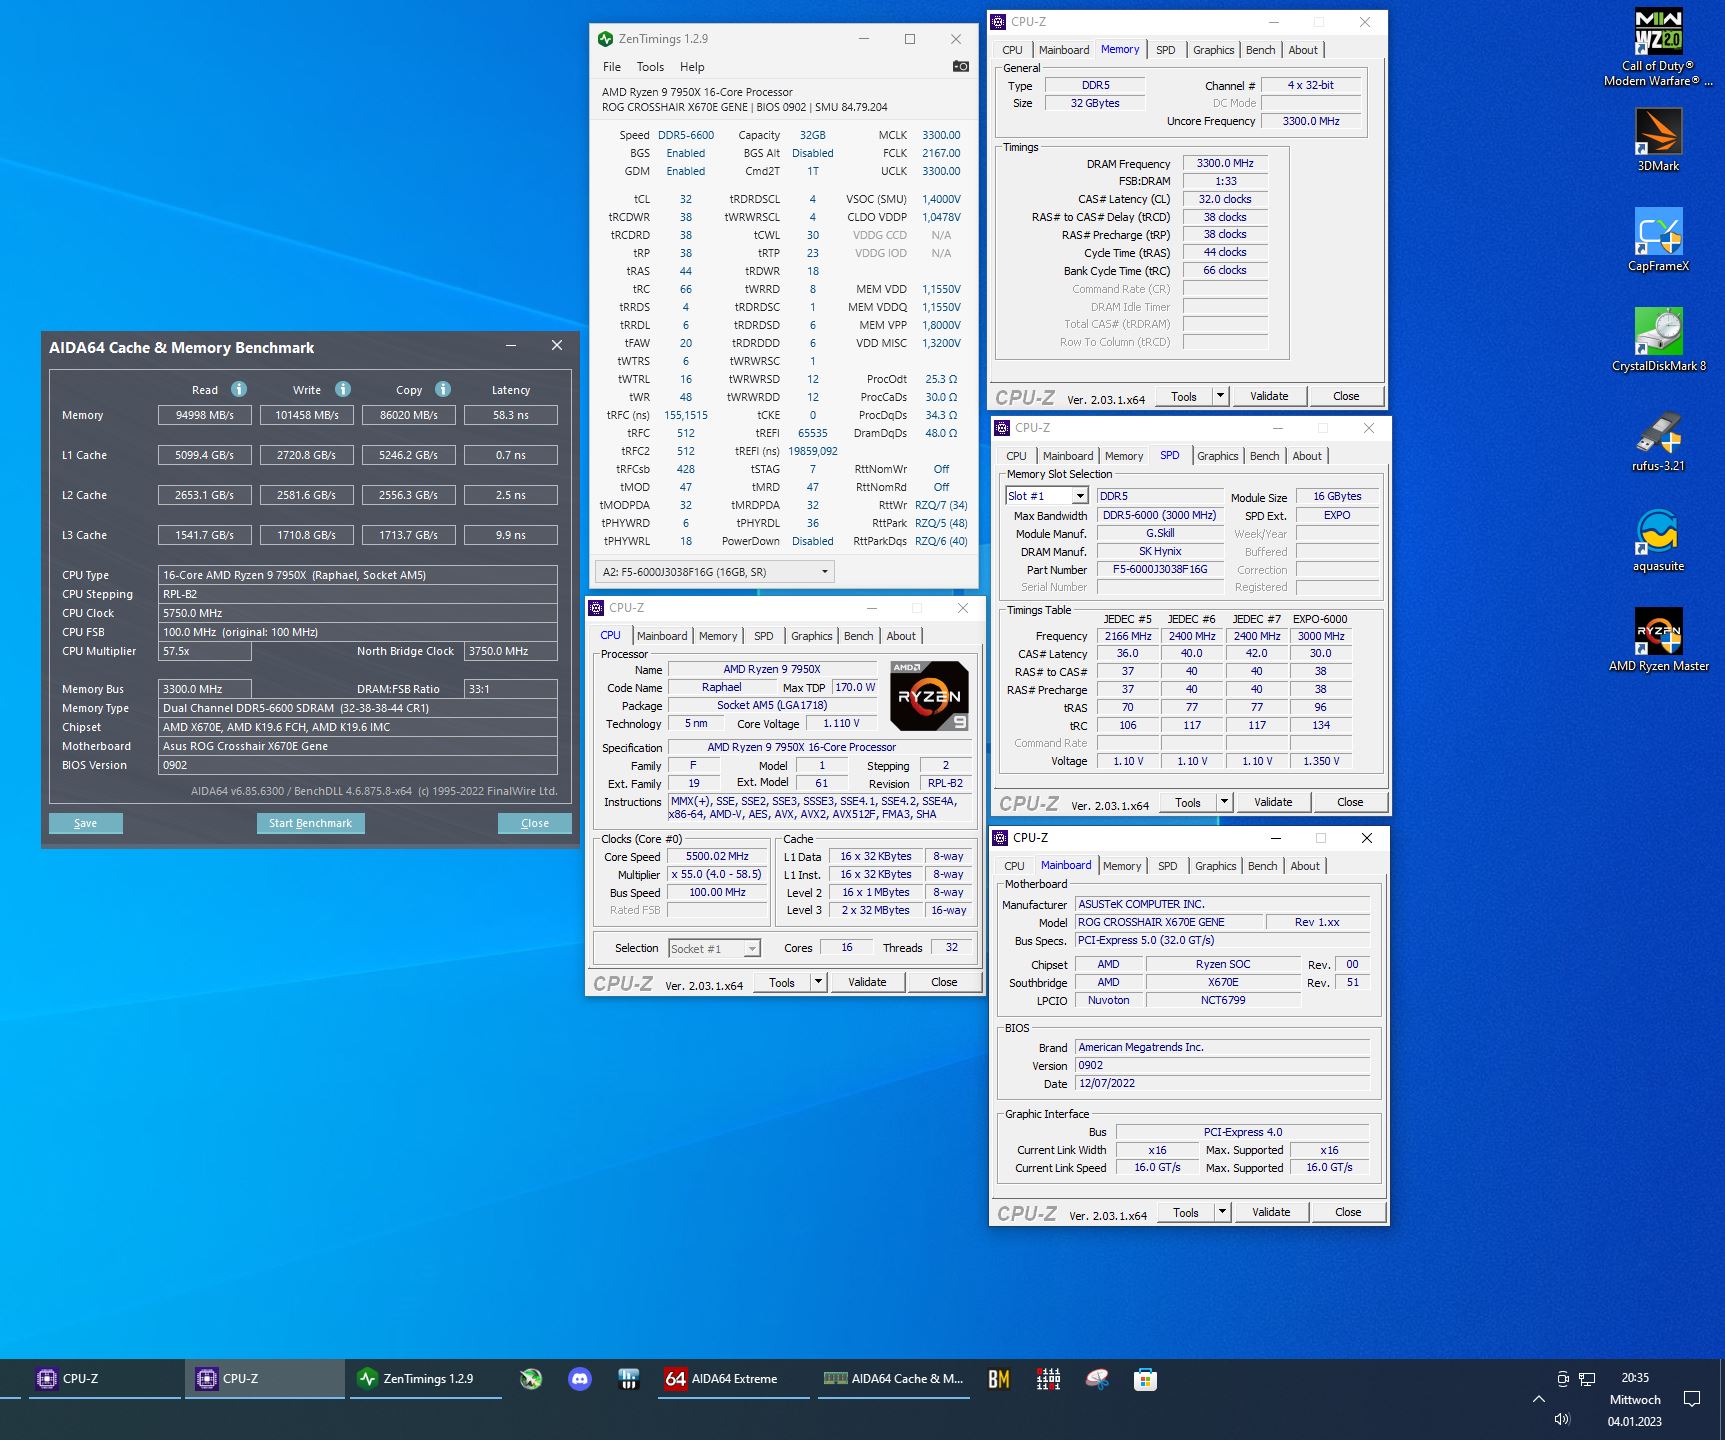Screen dimensions: 1725x1440
Task: Select Mainboard tab in CPU-Z CPU window
Action: click(662, 636)
